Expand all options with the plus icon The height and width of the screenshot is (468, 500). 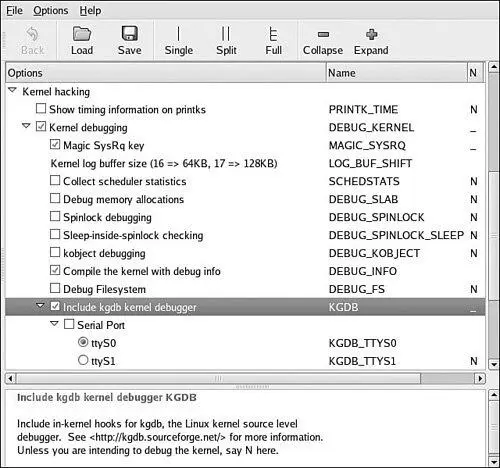coord(371,34)
